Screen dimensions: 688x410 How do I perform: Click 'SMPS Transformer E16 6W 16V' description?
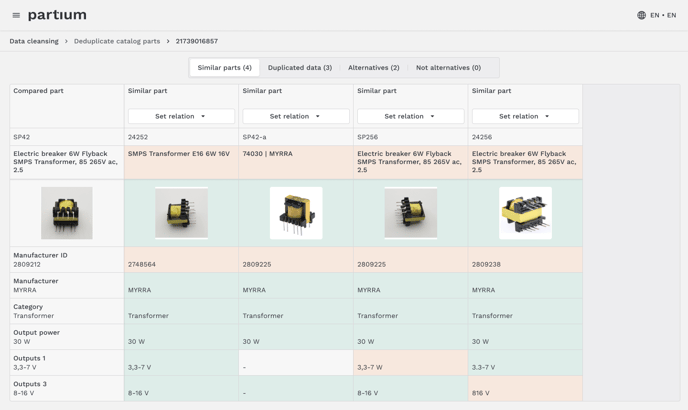(179, 154)
